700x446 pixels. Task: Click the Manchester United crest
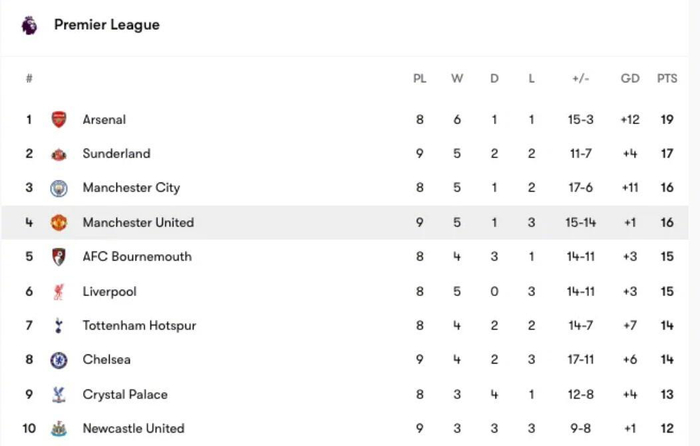pyautogui.click(x=59, y=222)
